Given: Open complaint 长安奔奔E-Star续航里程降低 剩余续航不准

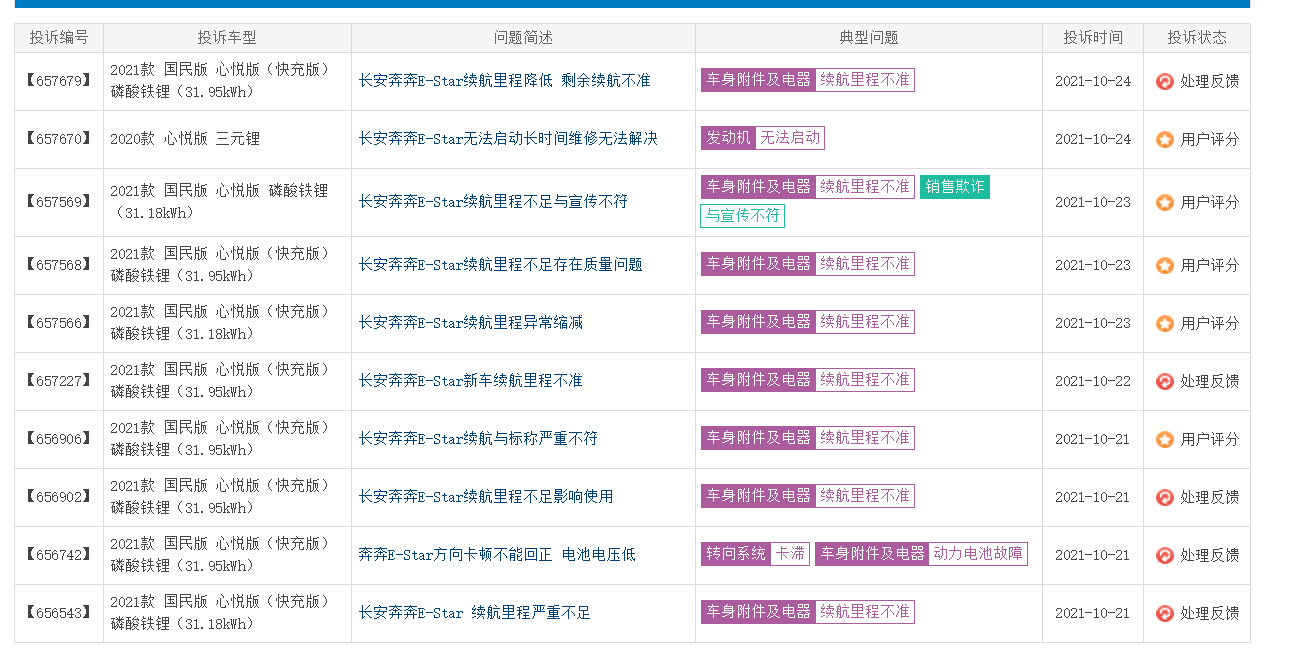Looking at the screenshot, I should (x=504, y=80).
